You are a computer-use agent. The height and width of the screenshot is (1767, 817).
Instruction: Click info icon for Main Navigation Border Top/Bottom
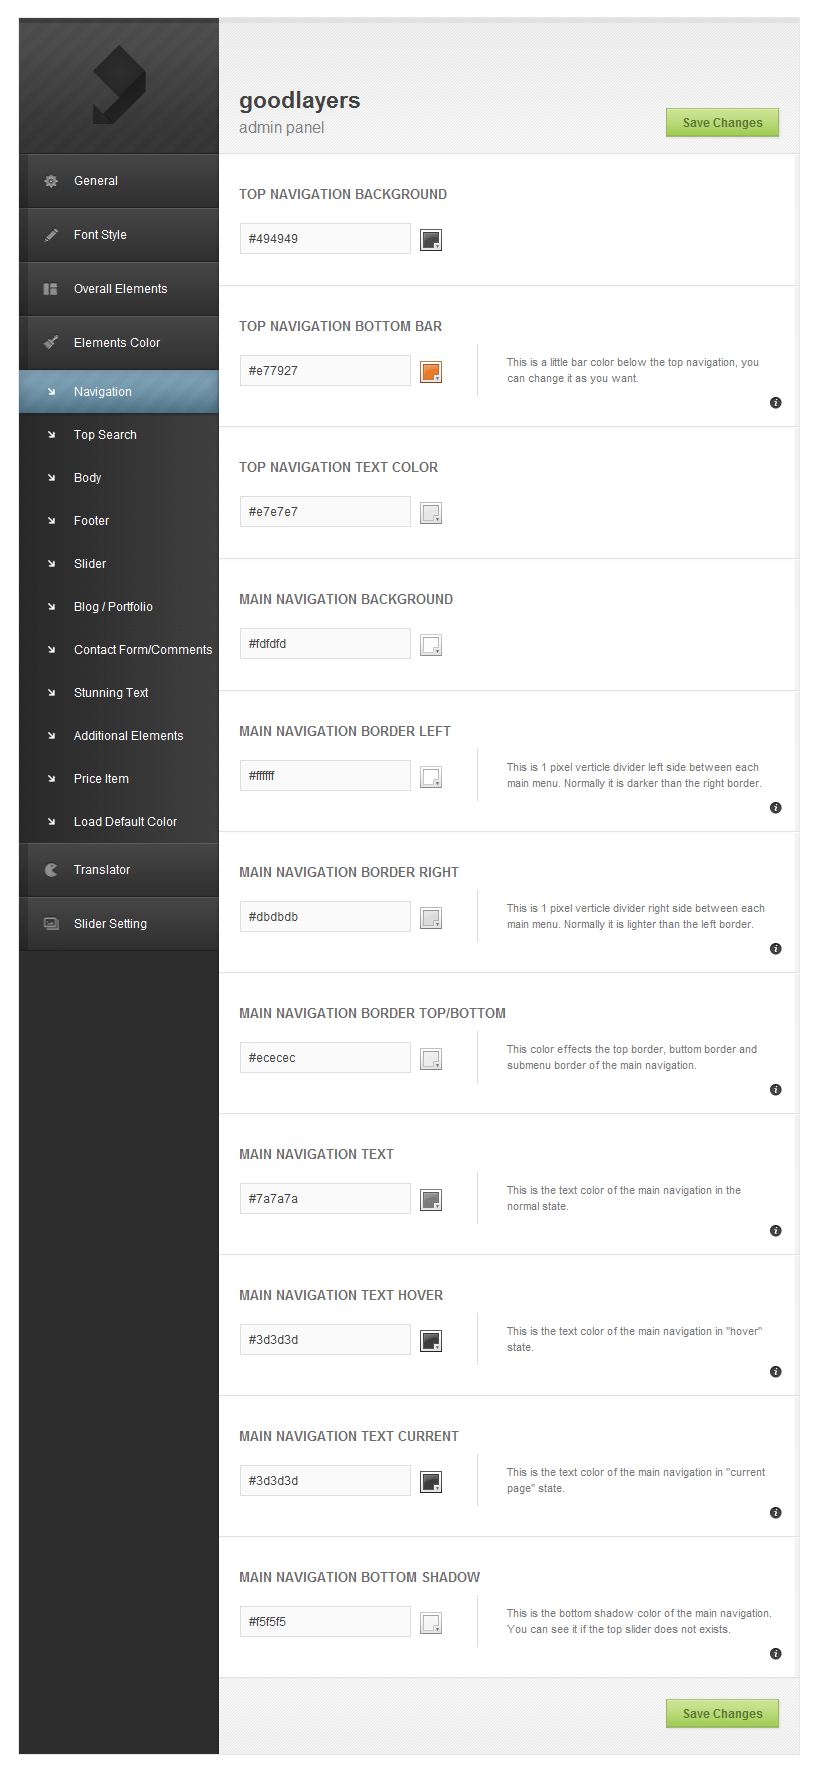[775, 1089]
